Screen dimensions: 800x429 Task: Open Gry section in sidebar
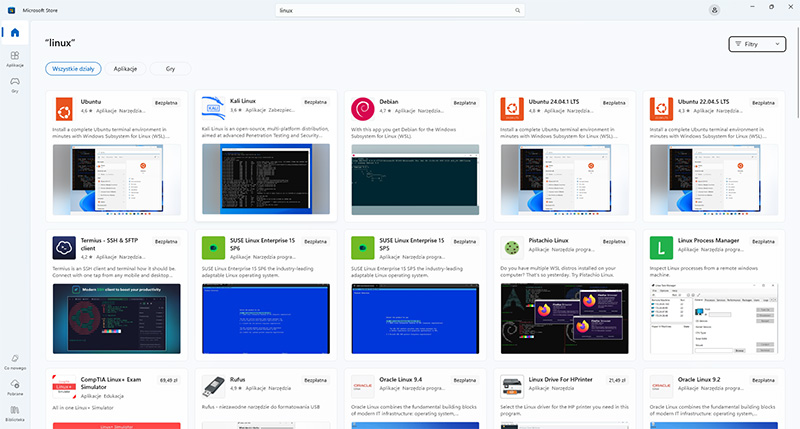coord(15,85)
